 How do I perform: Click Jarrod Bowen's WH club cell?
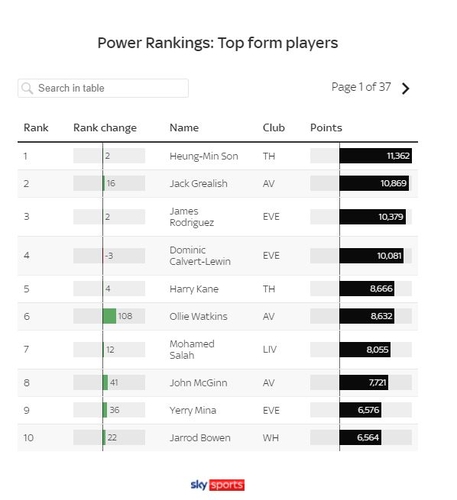(x=271, y=438)
